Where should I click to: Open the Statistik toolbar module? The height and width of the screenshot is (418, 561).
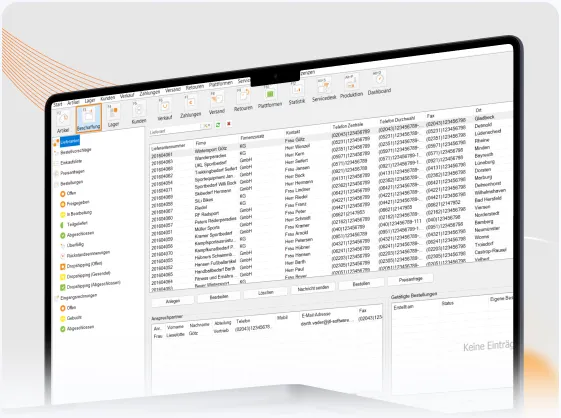coord(297,93)
